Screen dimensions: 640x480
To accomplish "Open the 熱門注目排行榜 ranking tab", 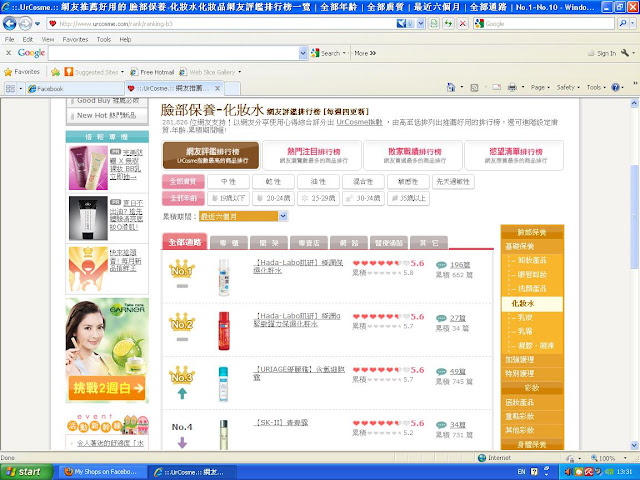I will [312, 155].
